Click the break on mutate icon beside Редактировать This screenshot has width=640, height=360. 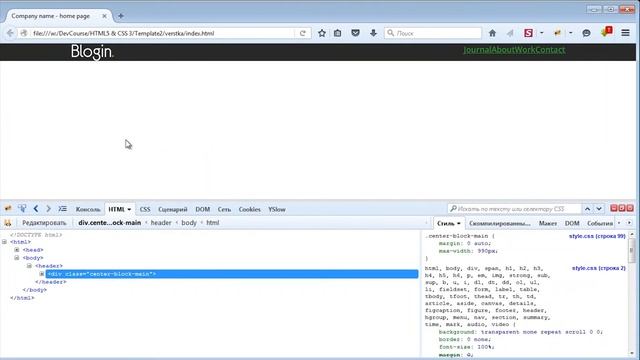tap(8, 223)
